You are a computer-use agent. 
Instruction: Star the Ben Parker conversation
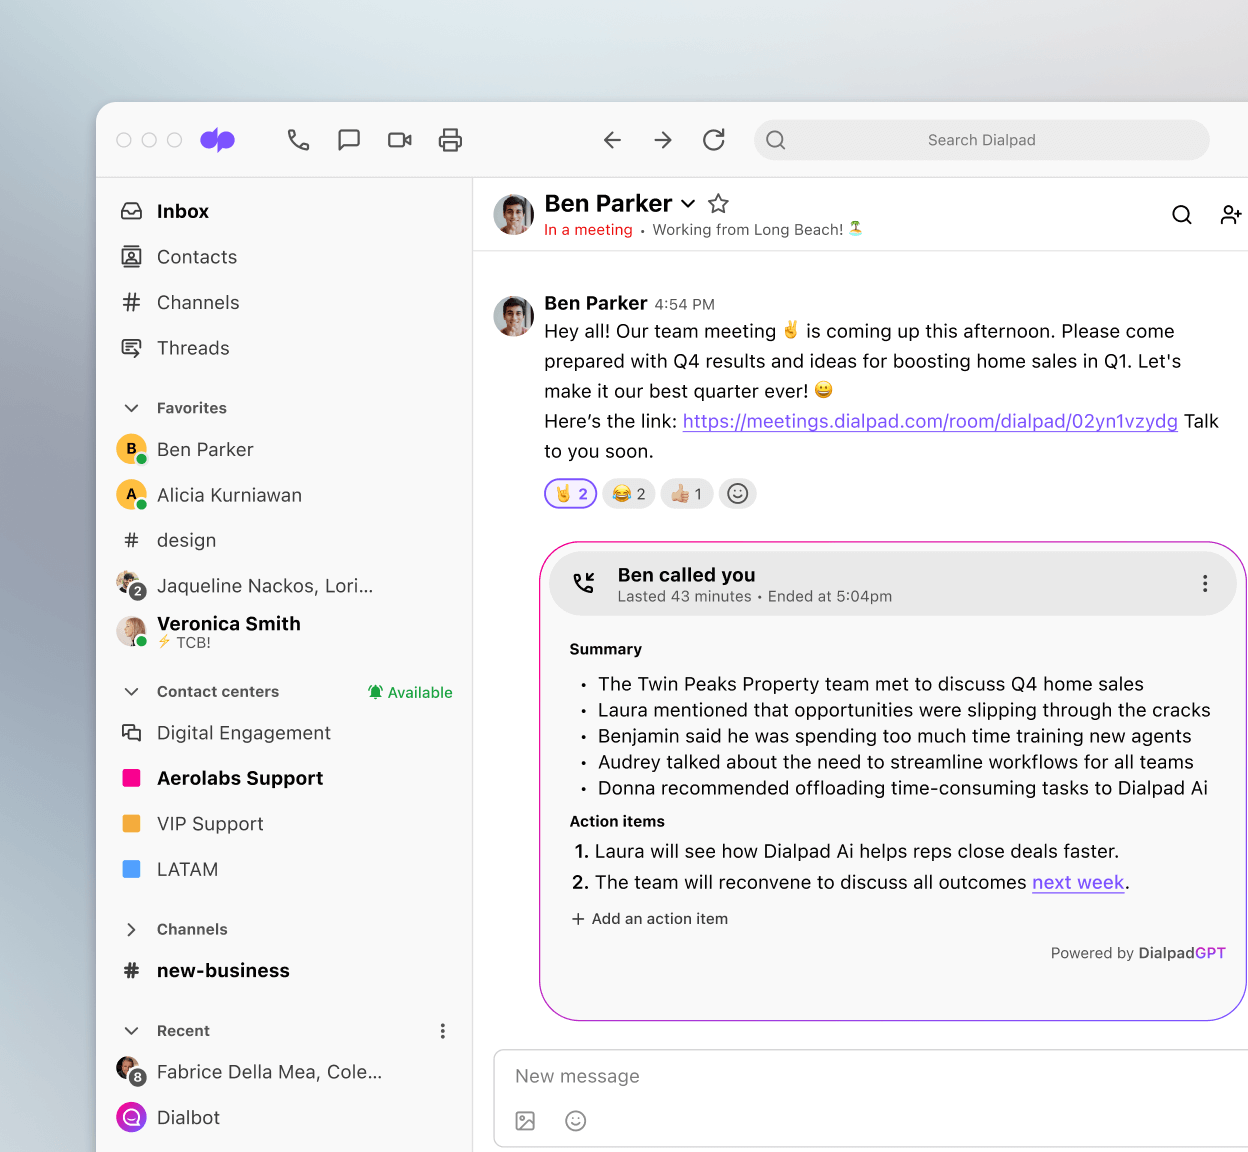(x=718, y=203)
